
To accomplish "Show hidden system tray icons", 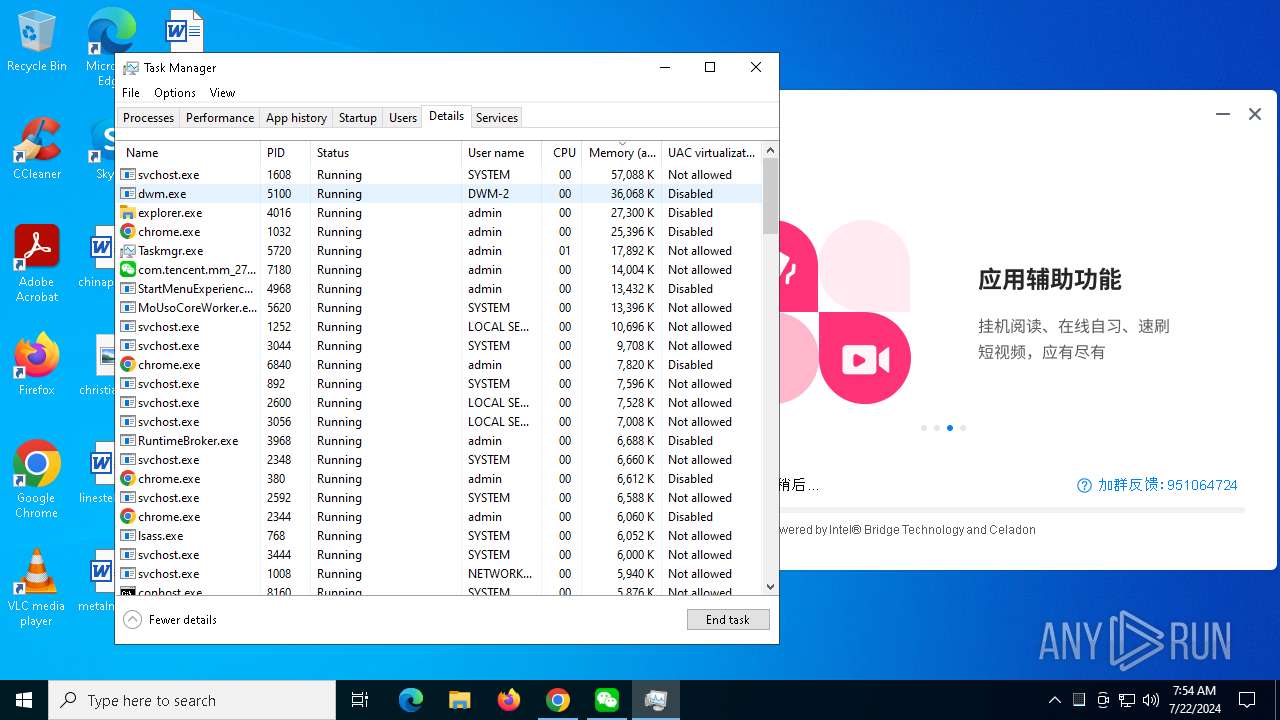I will [1055, 700].
